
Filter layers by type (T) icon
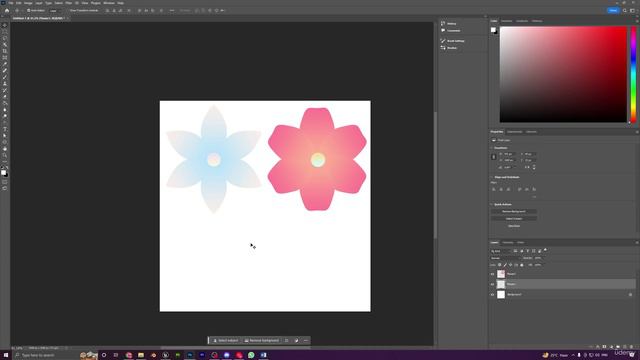pyautogui.click(x=527, y=251)
